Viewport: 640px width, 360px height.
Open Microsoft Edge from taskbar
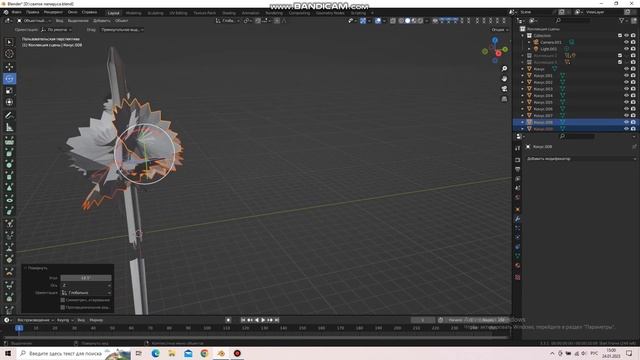coord(156,353)
